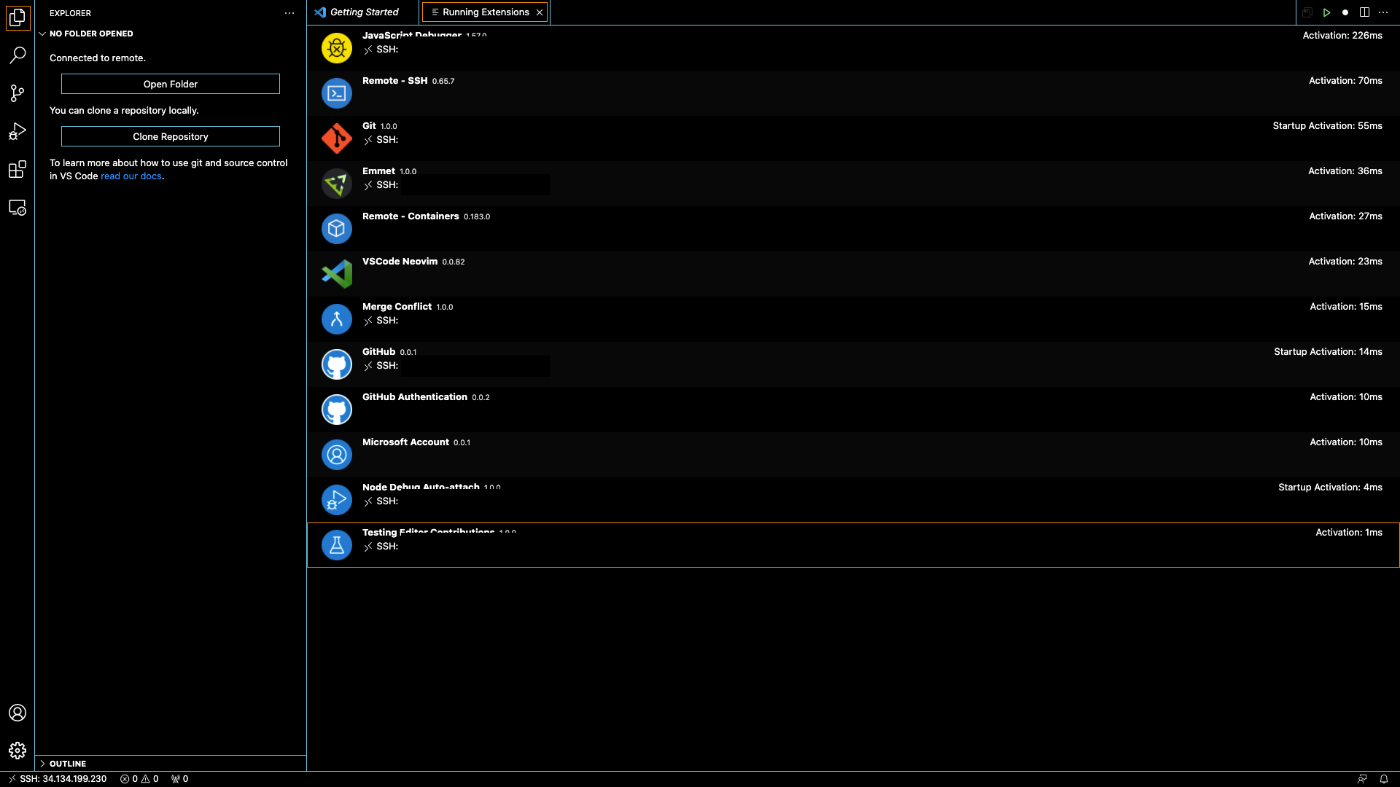The image size is (1400, 787).
Task: Click the Activation: 23ms text
Action: [x=1346, y=261]
